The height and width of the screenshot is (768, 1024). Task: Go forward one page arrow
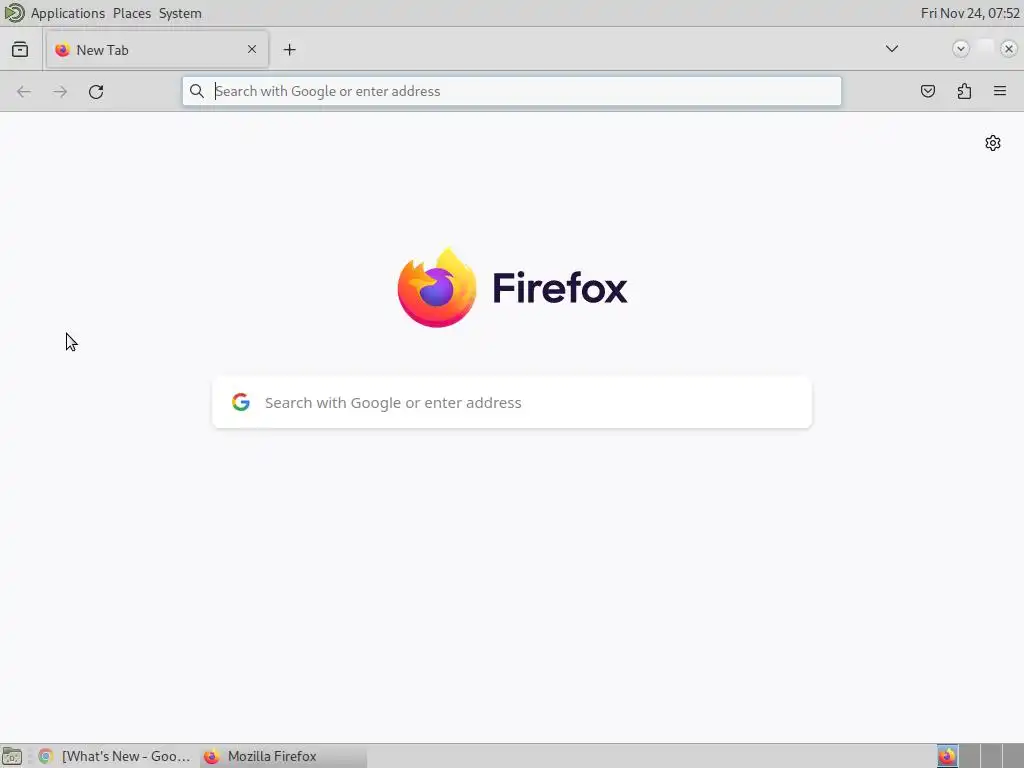point(60,91)
